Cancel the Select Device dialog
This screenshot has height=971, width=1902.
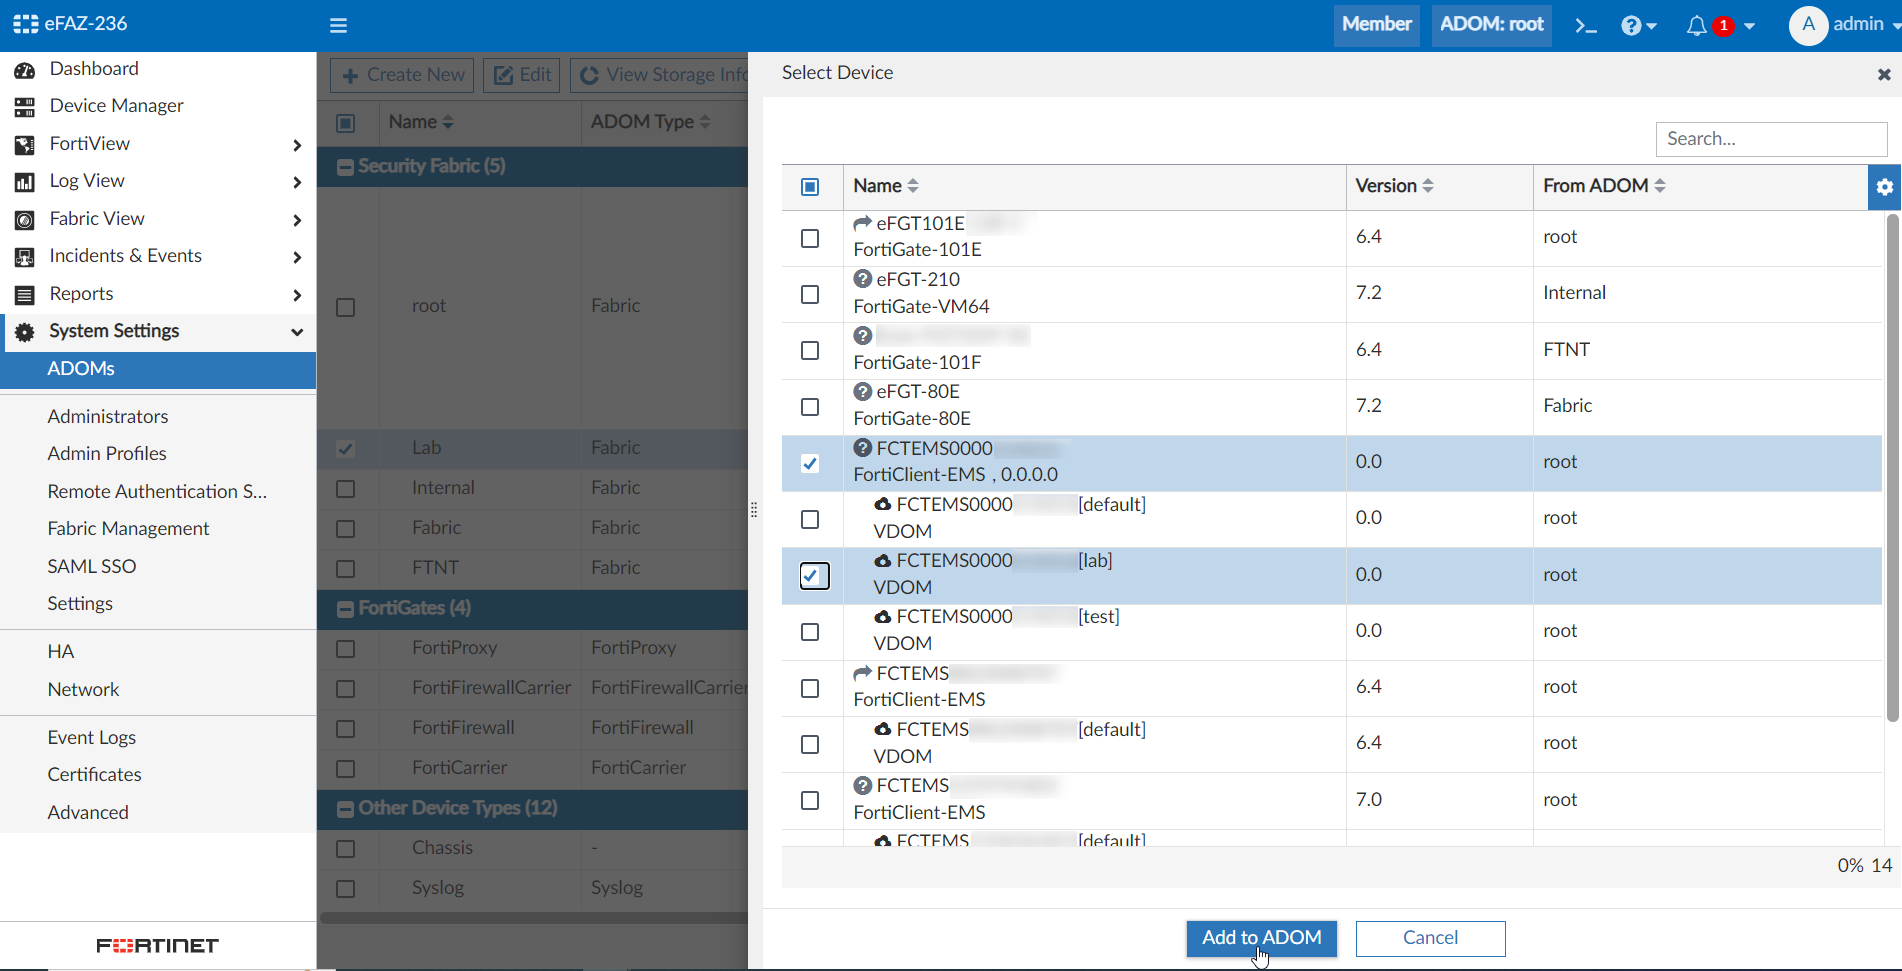[1430, 938]
